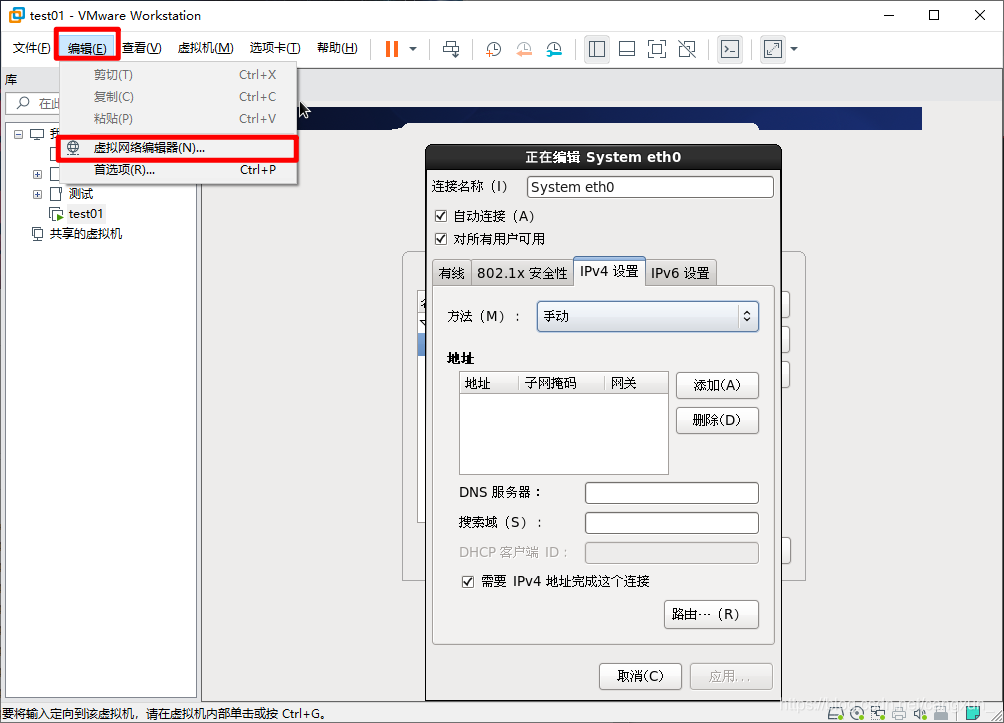
Task: Open the stretch display options dropdown arrow
Action: coord(794,49)
